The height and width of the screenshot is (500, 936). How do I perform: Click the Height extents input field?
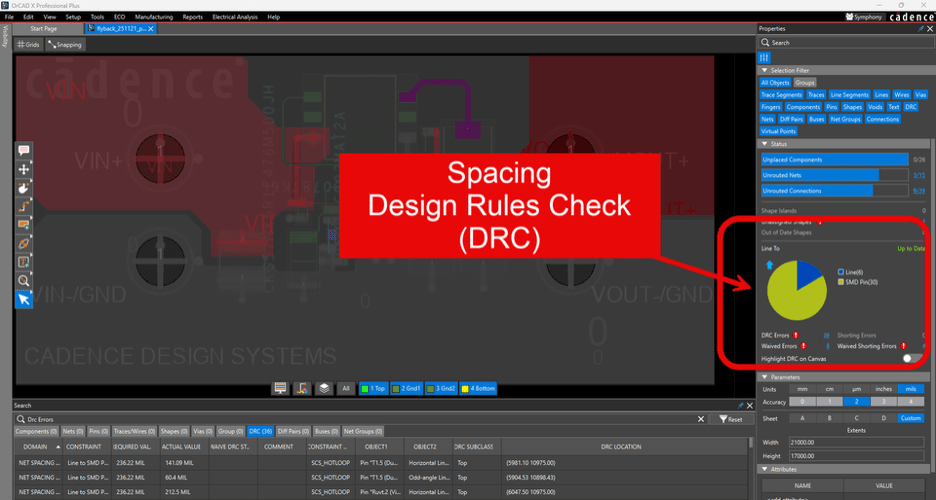tap(856, 456)
